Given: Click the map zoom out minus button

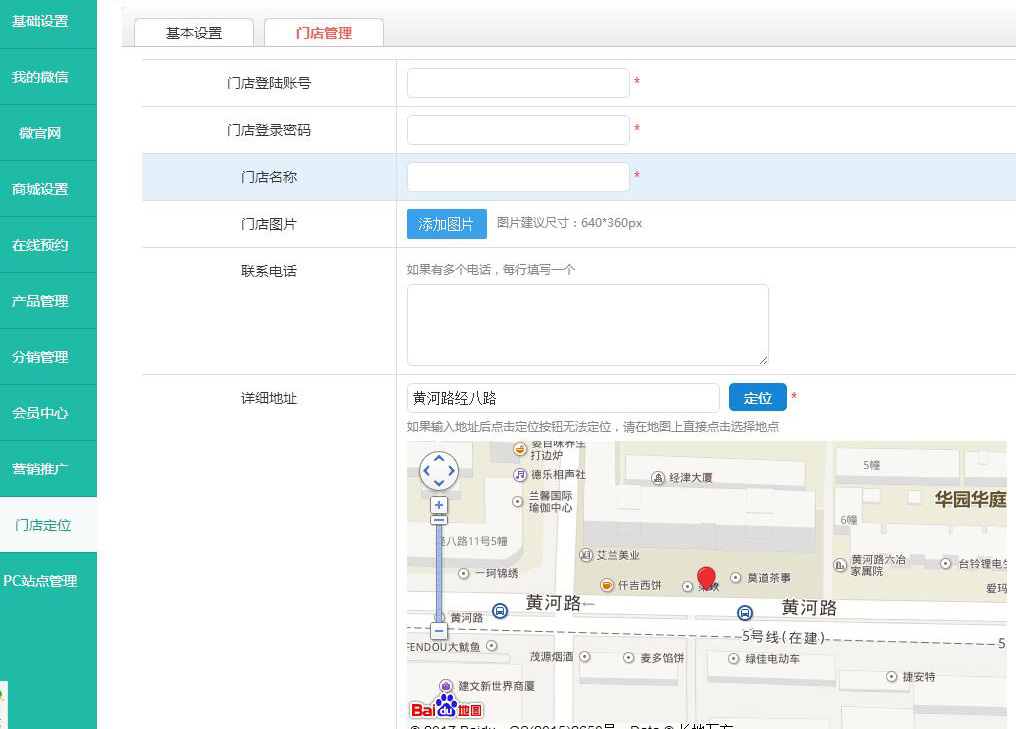Looking at the screenshot, I should pyautogui.click(x=439, y=631).
